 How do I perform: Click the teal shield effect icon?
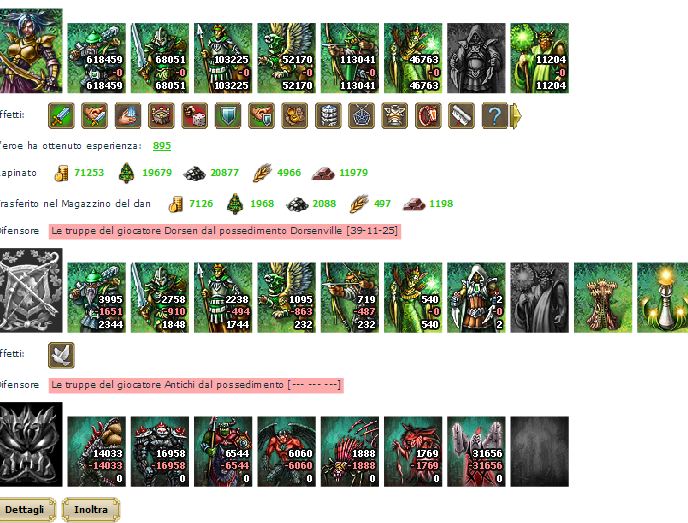(228, 115)
